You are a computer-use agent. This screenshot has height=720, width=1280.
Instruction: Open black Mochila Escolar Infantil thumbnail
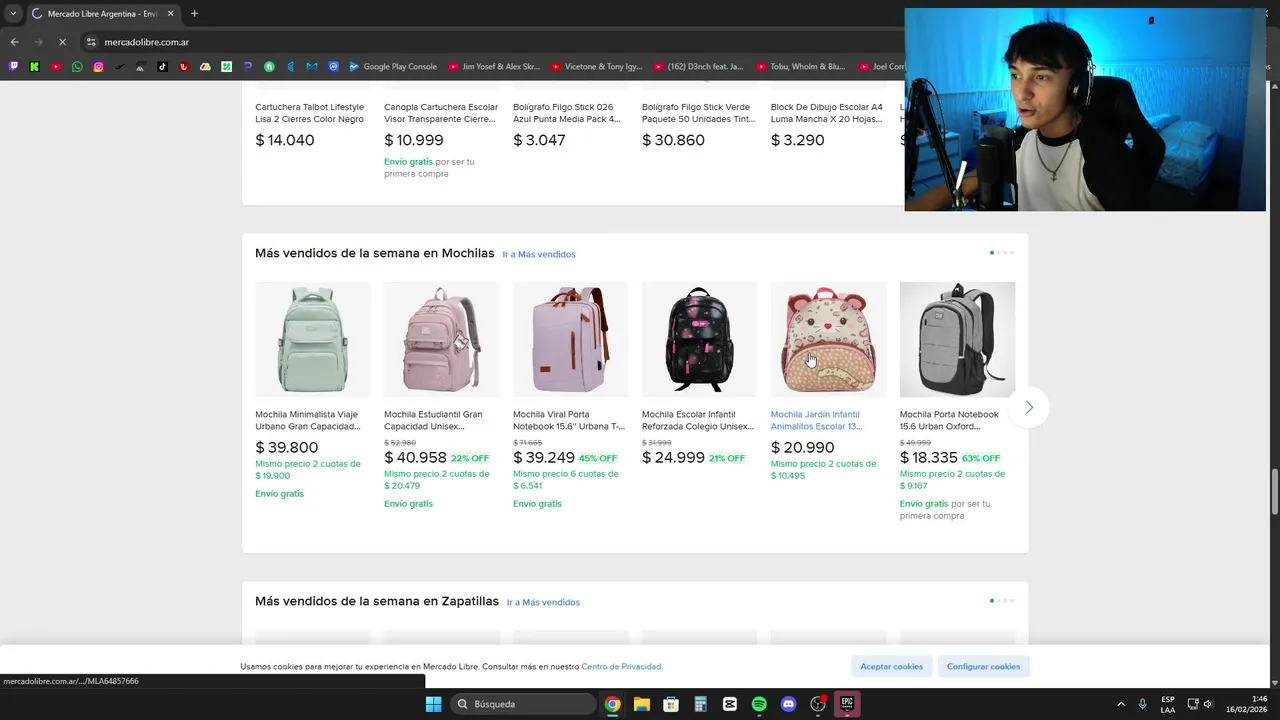pos(700,339)
